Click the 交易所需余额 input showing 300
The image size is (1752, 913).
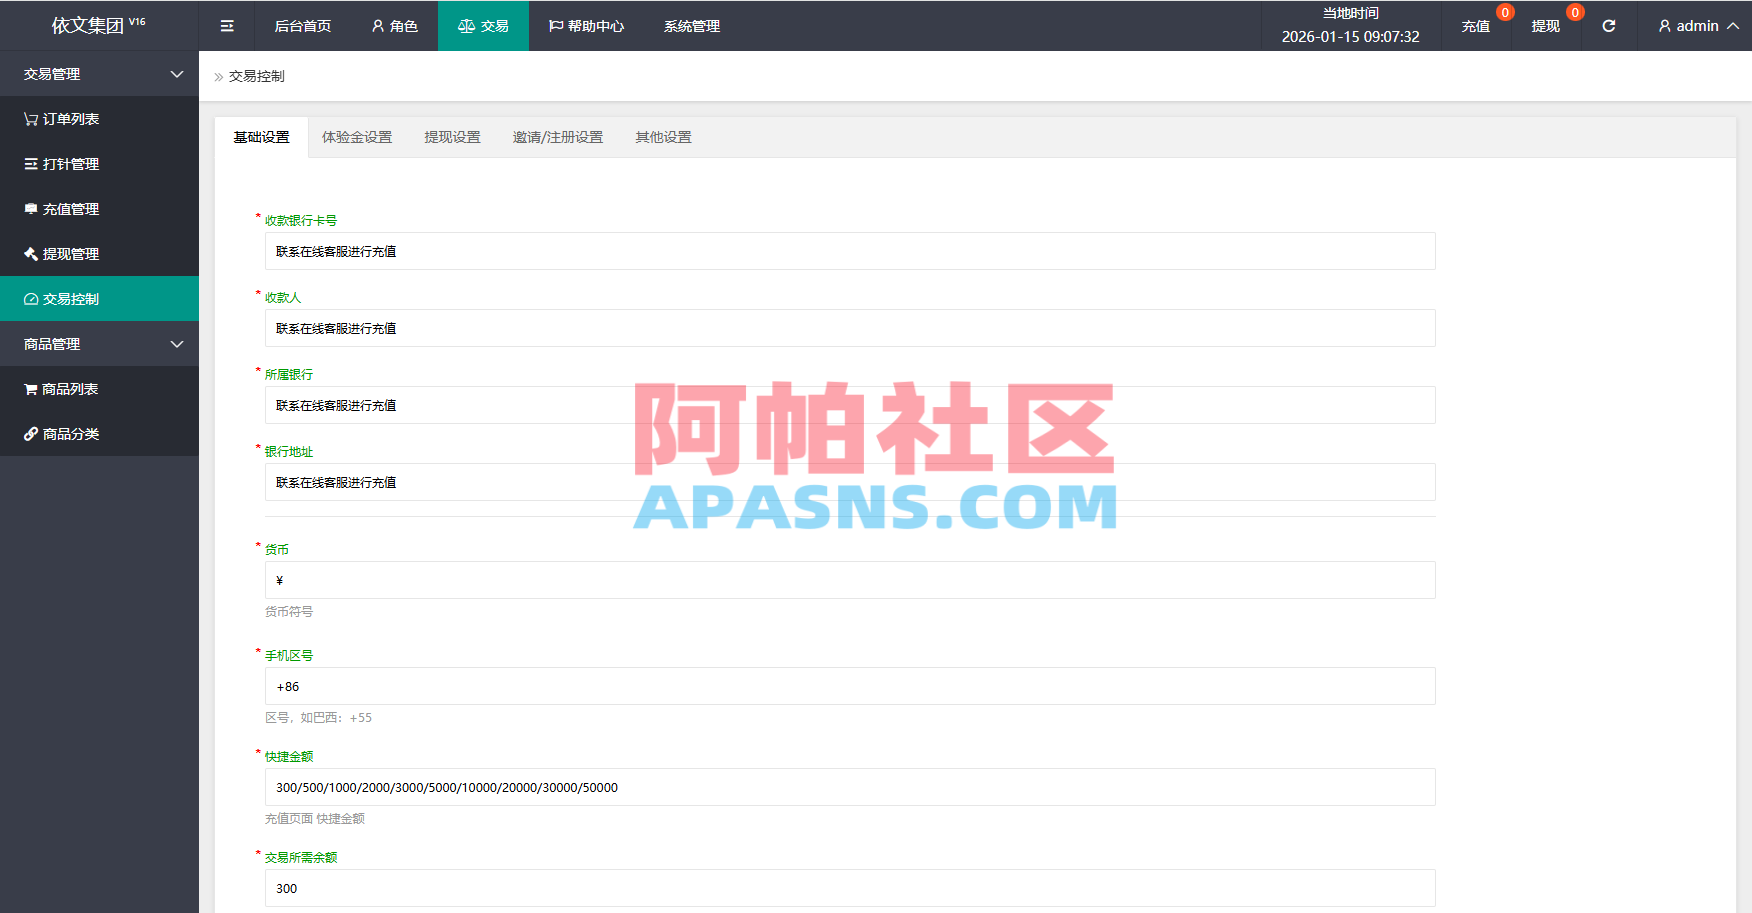[850, 888]
